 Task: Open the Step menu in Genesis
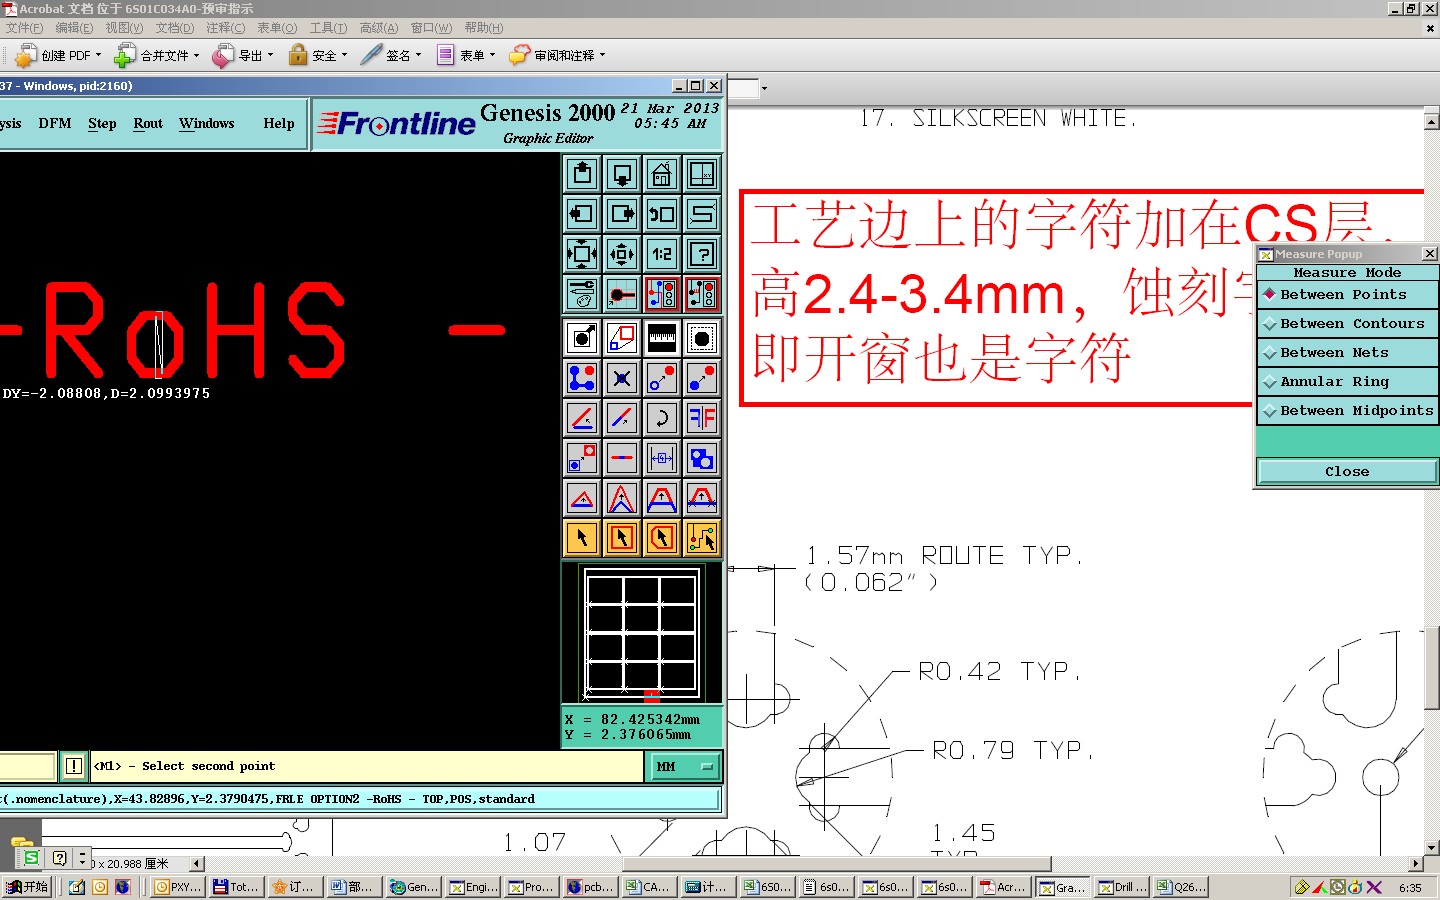tap(102, 124)
